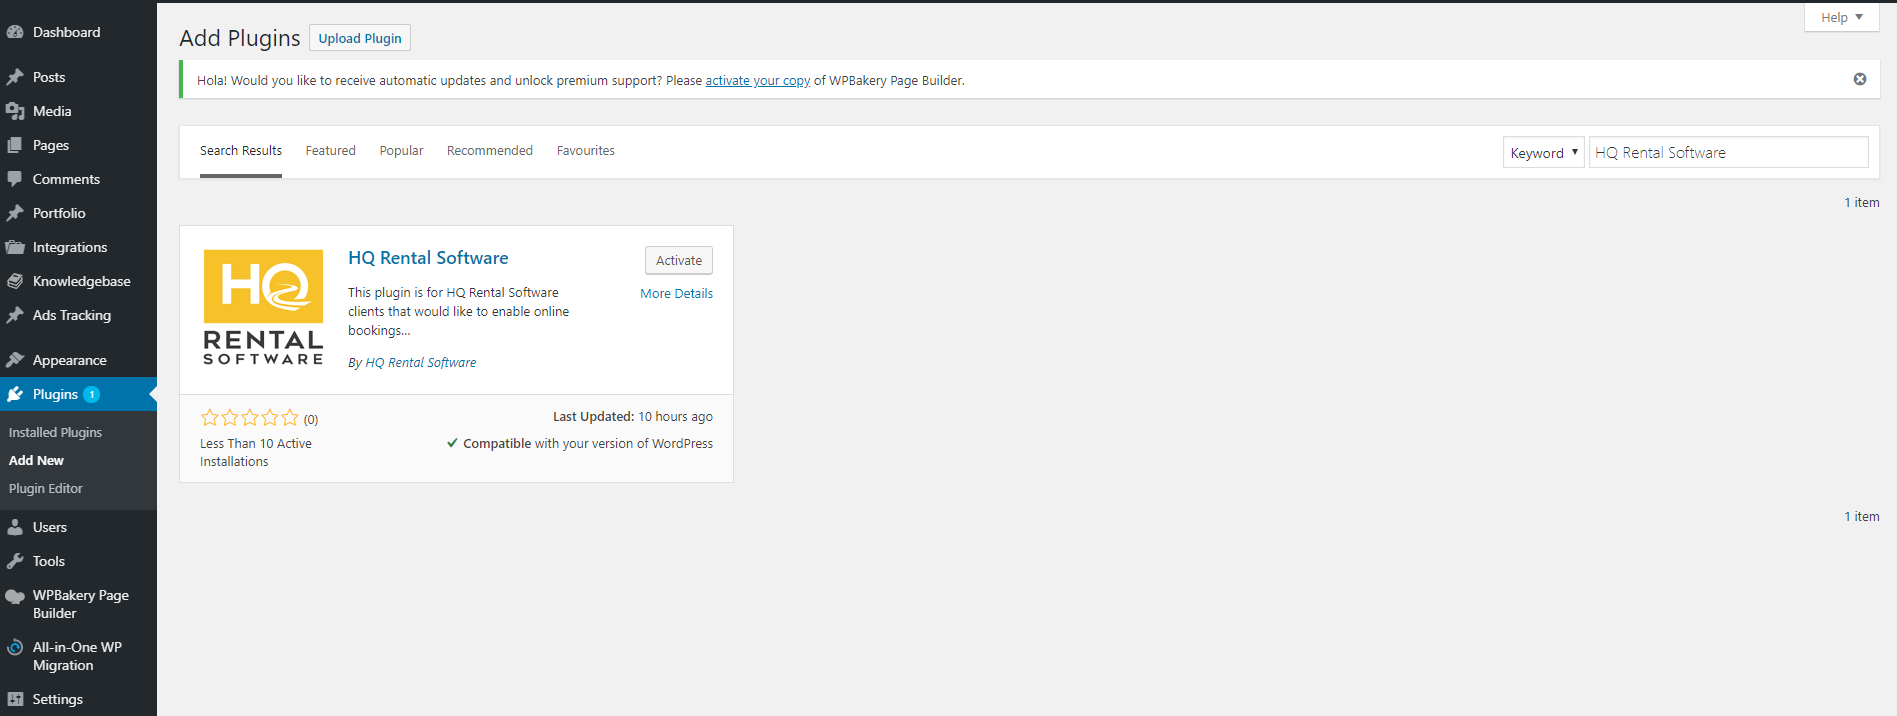Open the Dashboard menu

coord(66,32)
